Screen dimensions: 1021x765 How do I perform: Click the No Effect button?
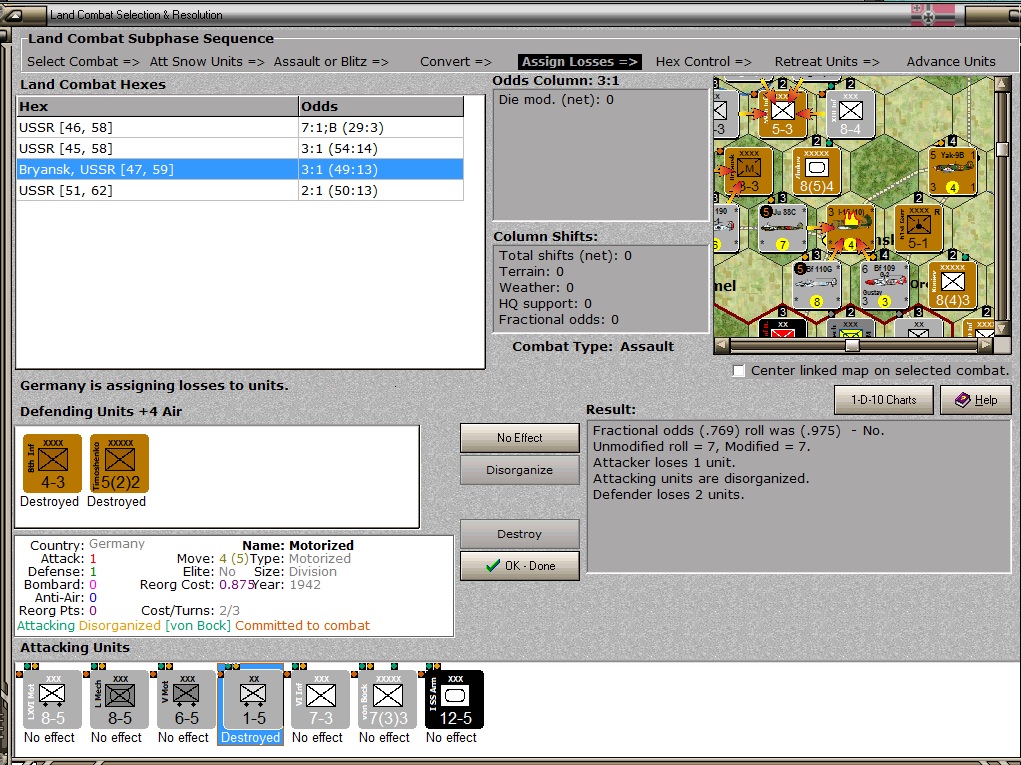[520, 438]
